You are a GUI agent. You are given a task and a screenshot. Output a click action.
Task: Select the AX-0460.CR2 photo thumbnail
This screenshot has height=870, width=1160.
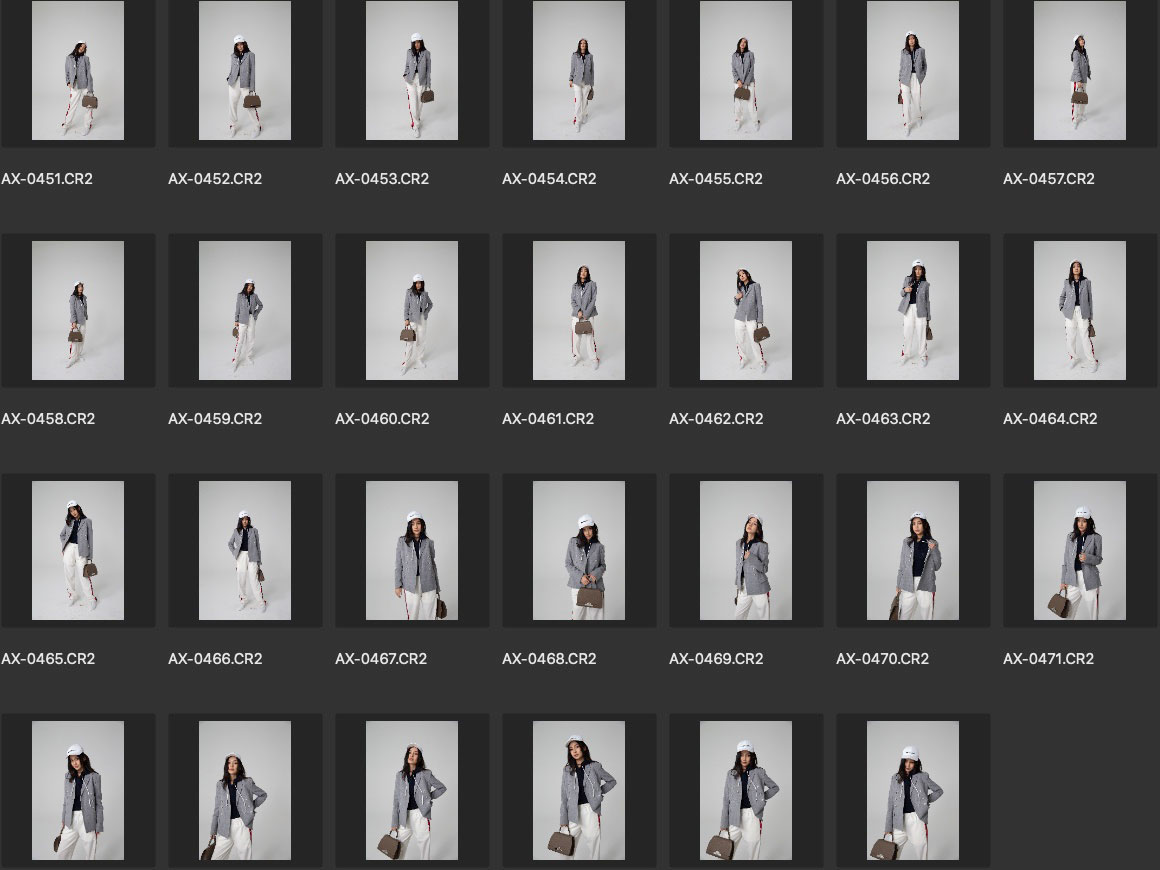(x=412, y=310)
